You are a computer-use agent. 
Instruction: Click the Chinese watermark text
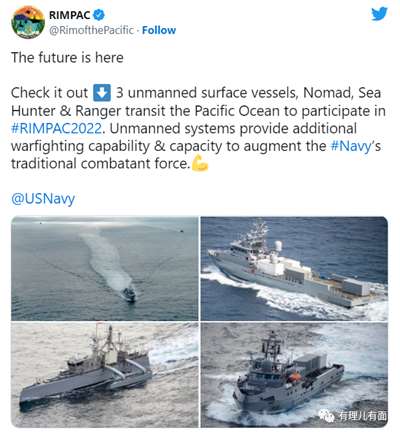[x=362, y=416]
